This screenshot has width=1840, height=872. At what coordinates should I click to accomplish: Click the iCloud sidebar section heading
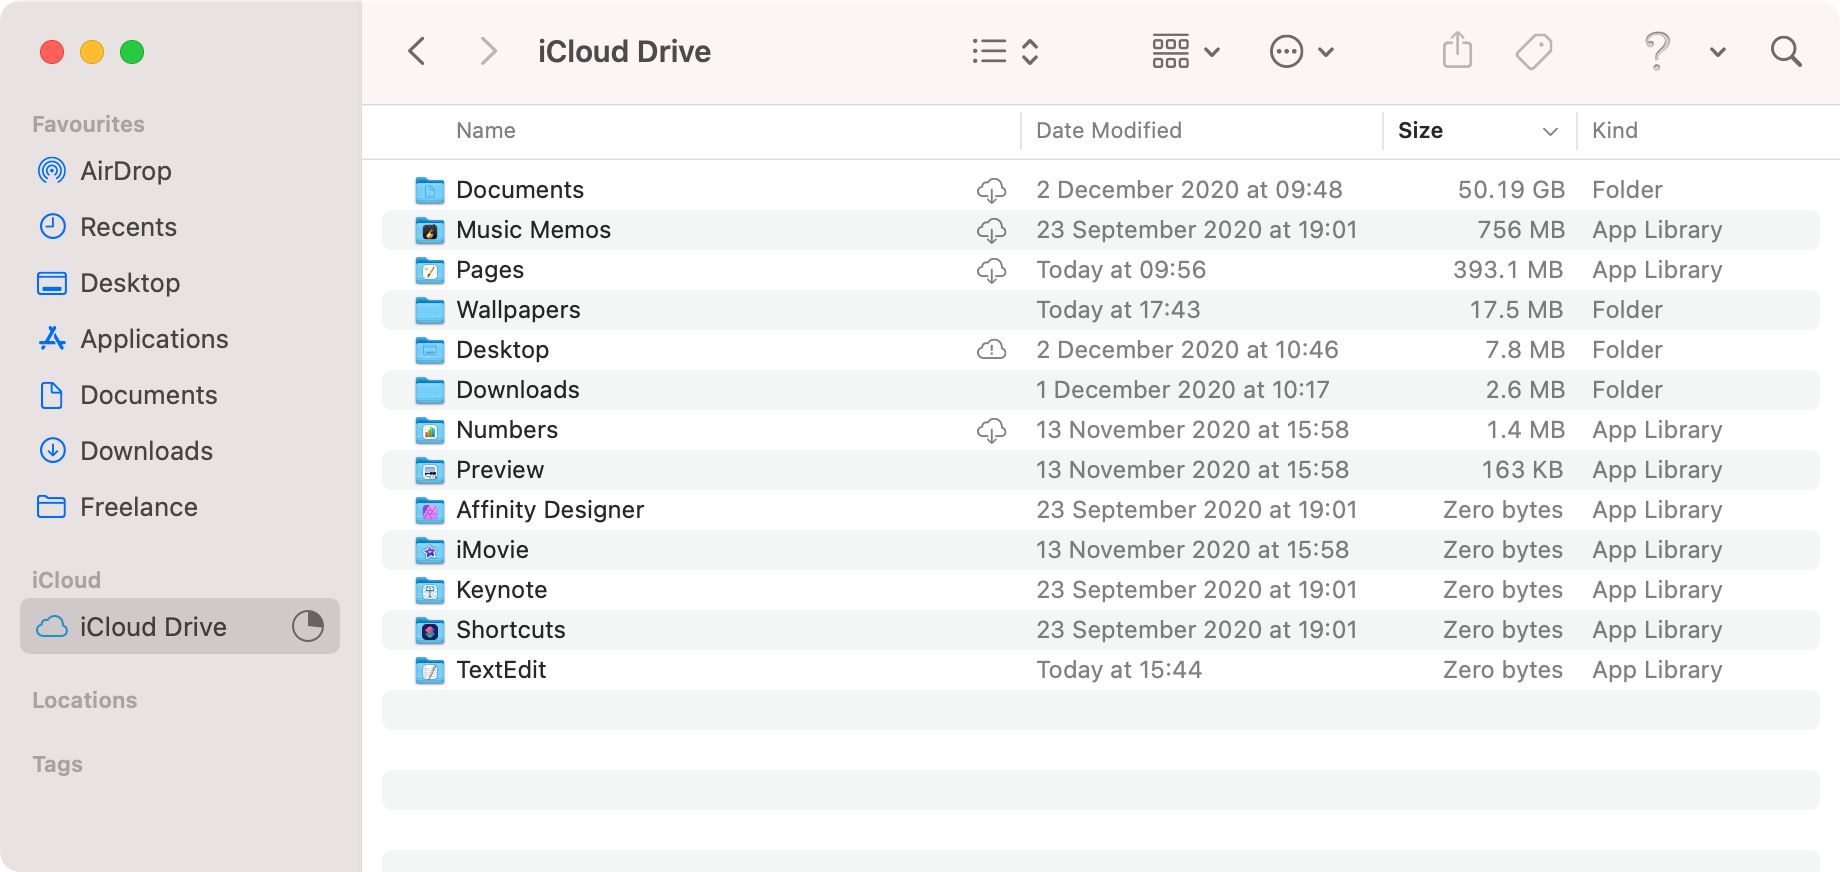[66, 580]
